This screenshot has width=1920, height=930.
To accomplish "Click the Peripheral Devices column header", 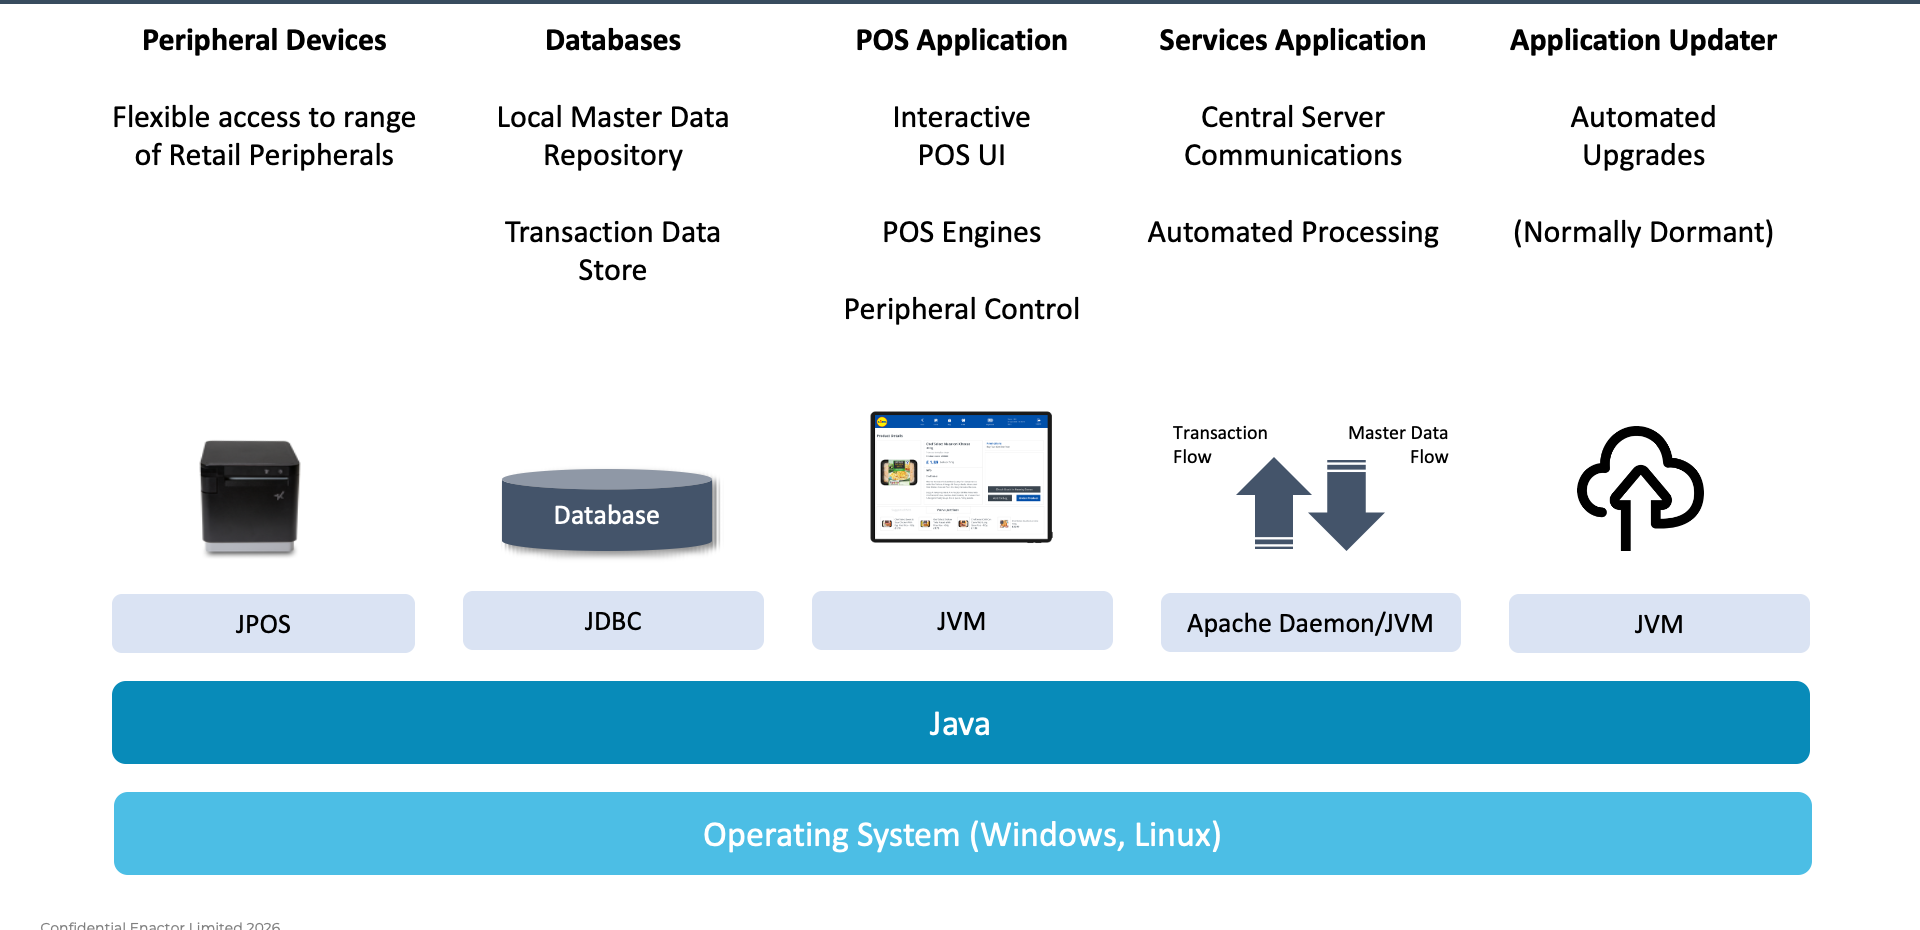I will coord(264,40).
